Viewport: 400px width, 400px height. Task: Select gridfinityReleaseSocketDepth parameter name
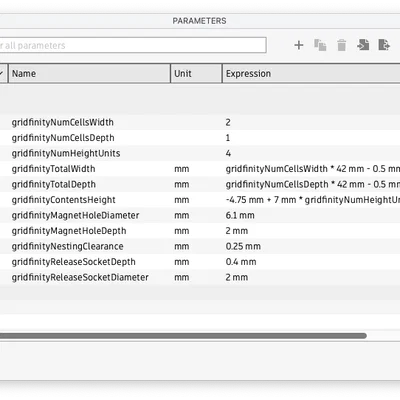tap(74, 262)
